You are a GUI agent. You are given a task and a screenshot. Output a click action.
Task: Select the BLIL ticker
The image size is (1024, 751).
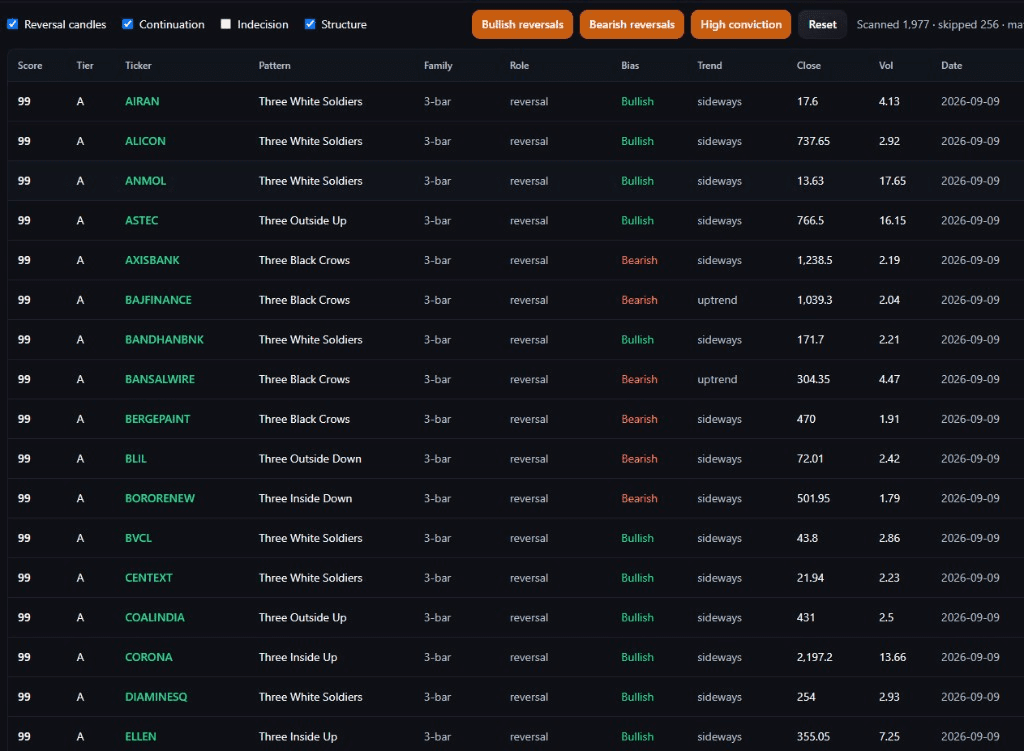[135, 458]
